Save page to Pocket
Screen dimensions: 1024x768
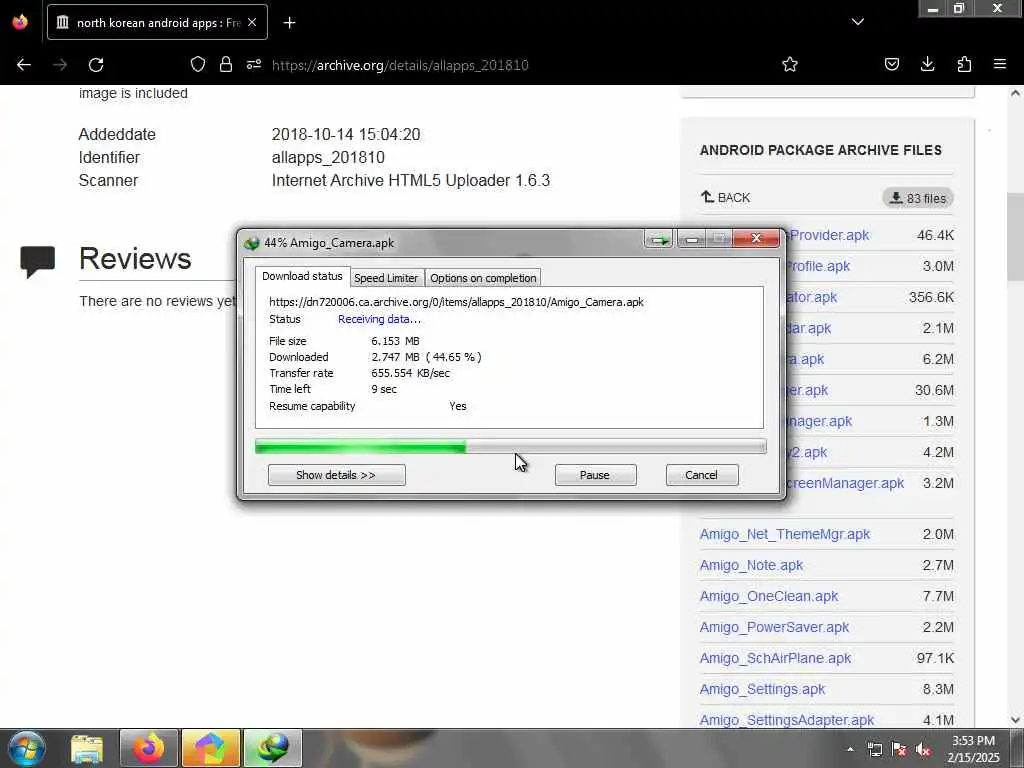[x=891, y=64]
